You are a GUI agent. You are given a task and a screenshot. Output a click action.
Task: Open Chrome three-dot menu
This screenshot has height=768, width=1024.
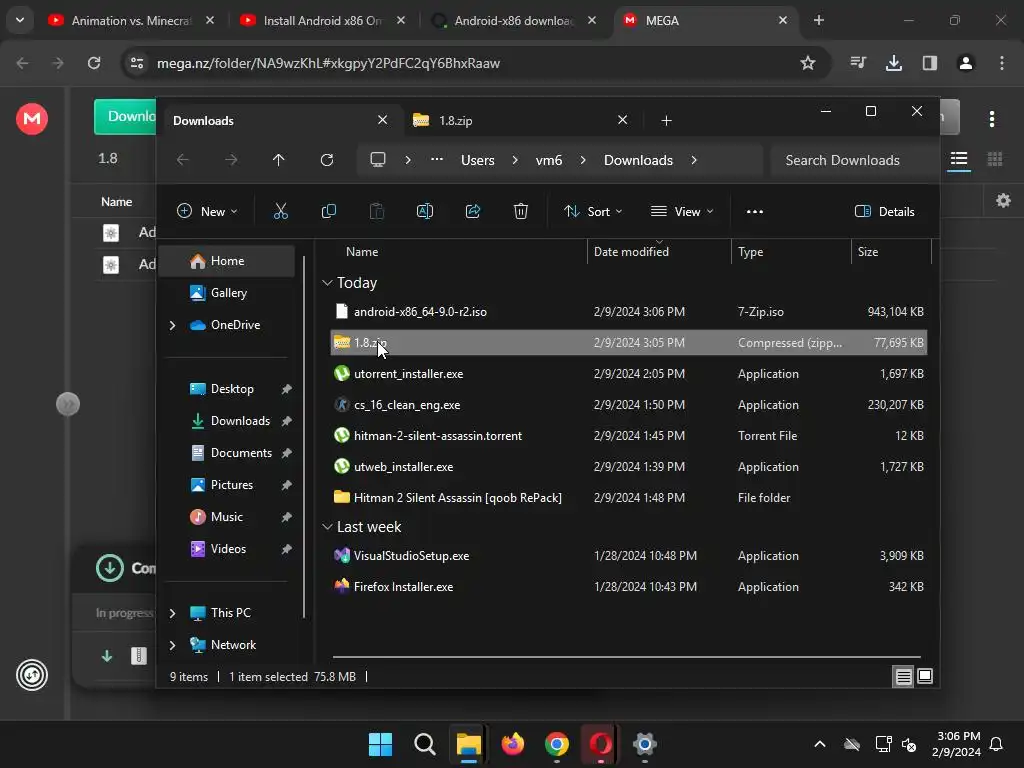(1002, 63)
